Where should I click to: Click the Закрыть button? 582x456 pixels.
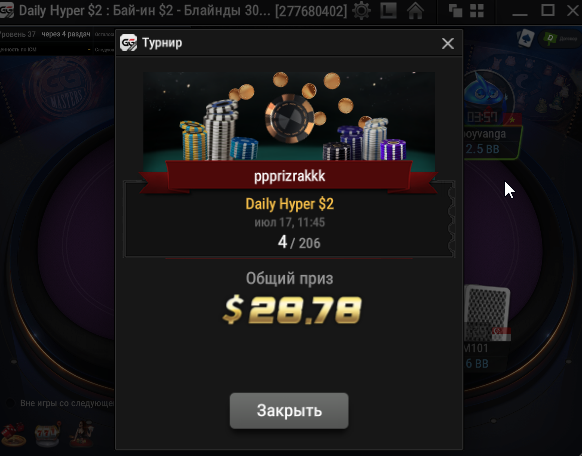[289, 411]
